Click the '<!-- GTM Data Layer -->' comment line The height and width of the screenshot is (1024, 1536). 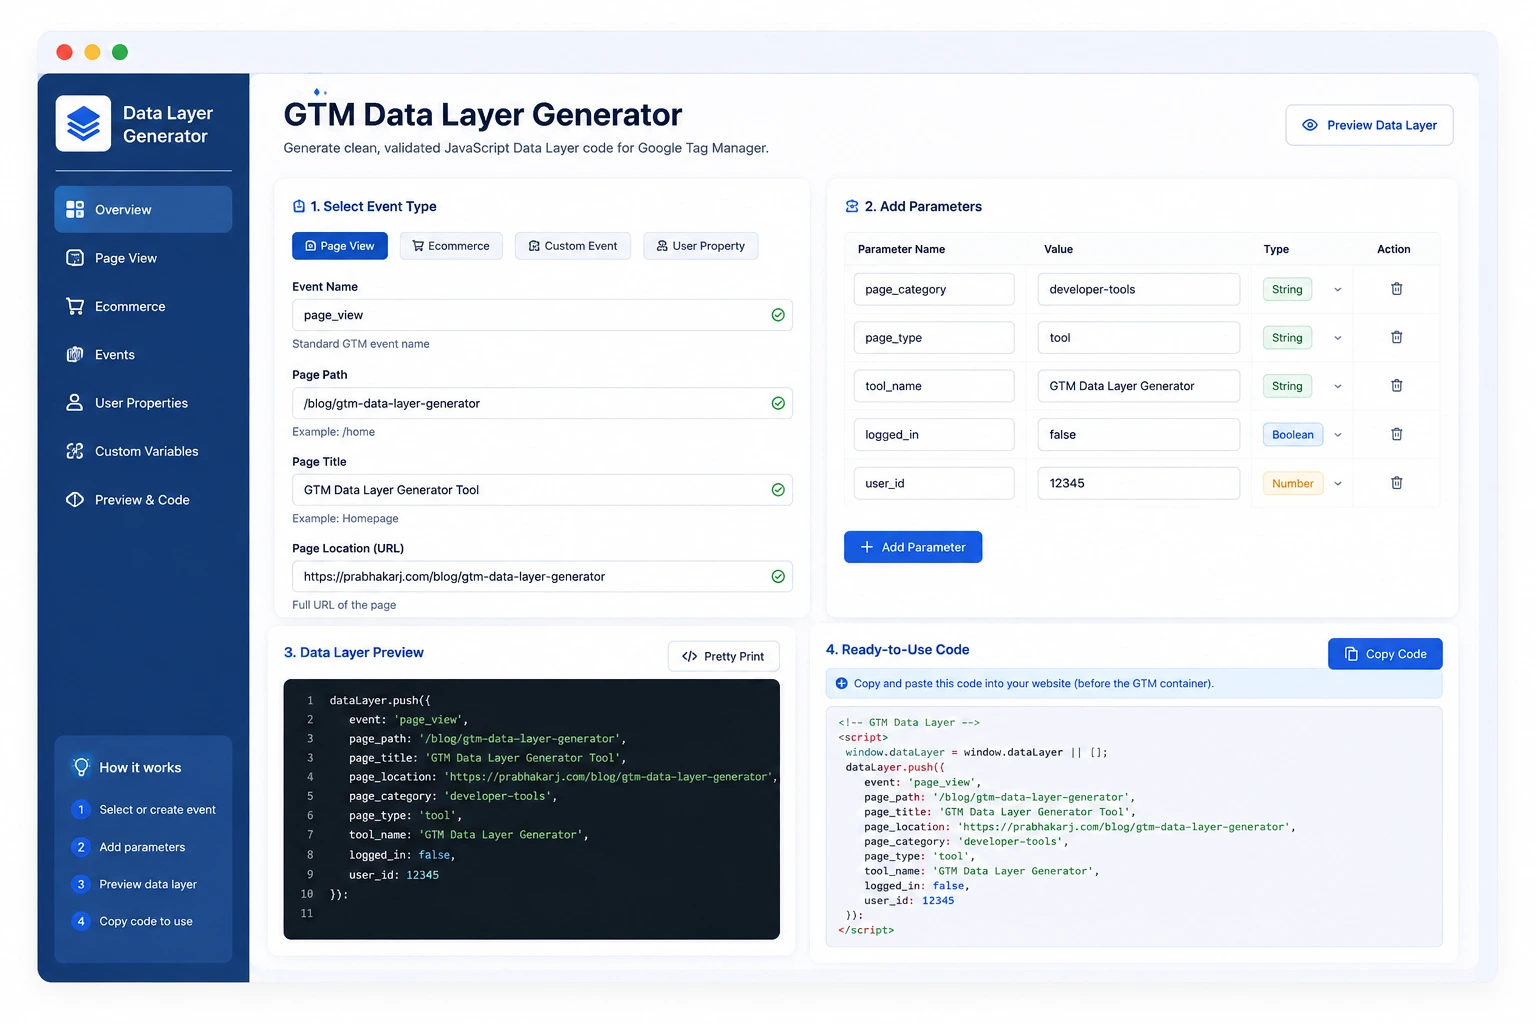[909, 722]
